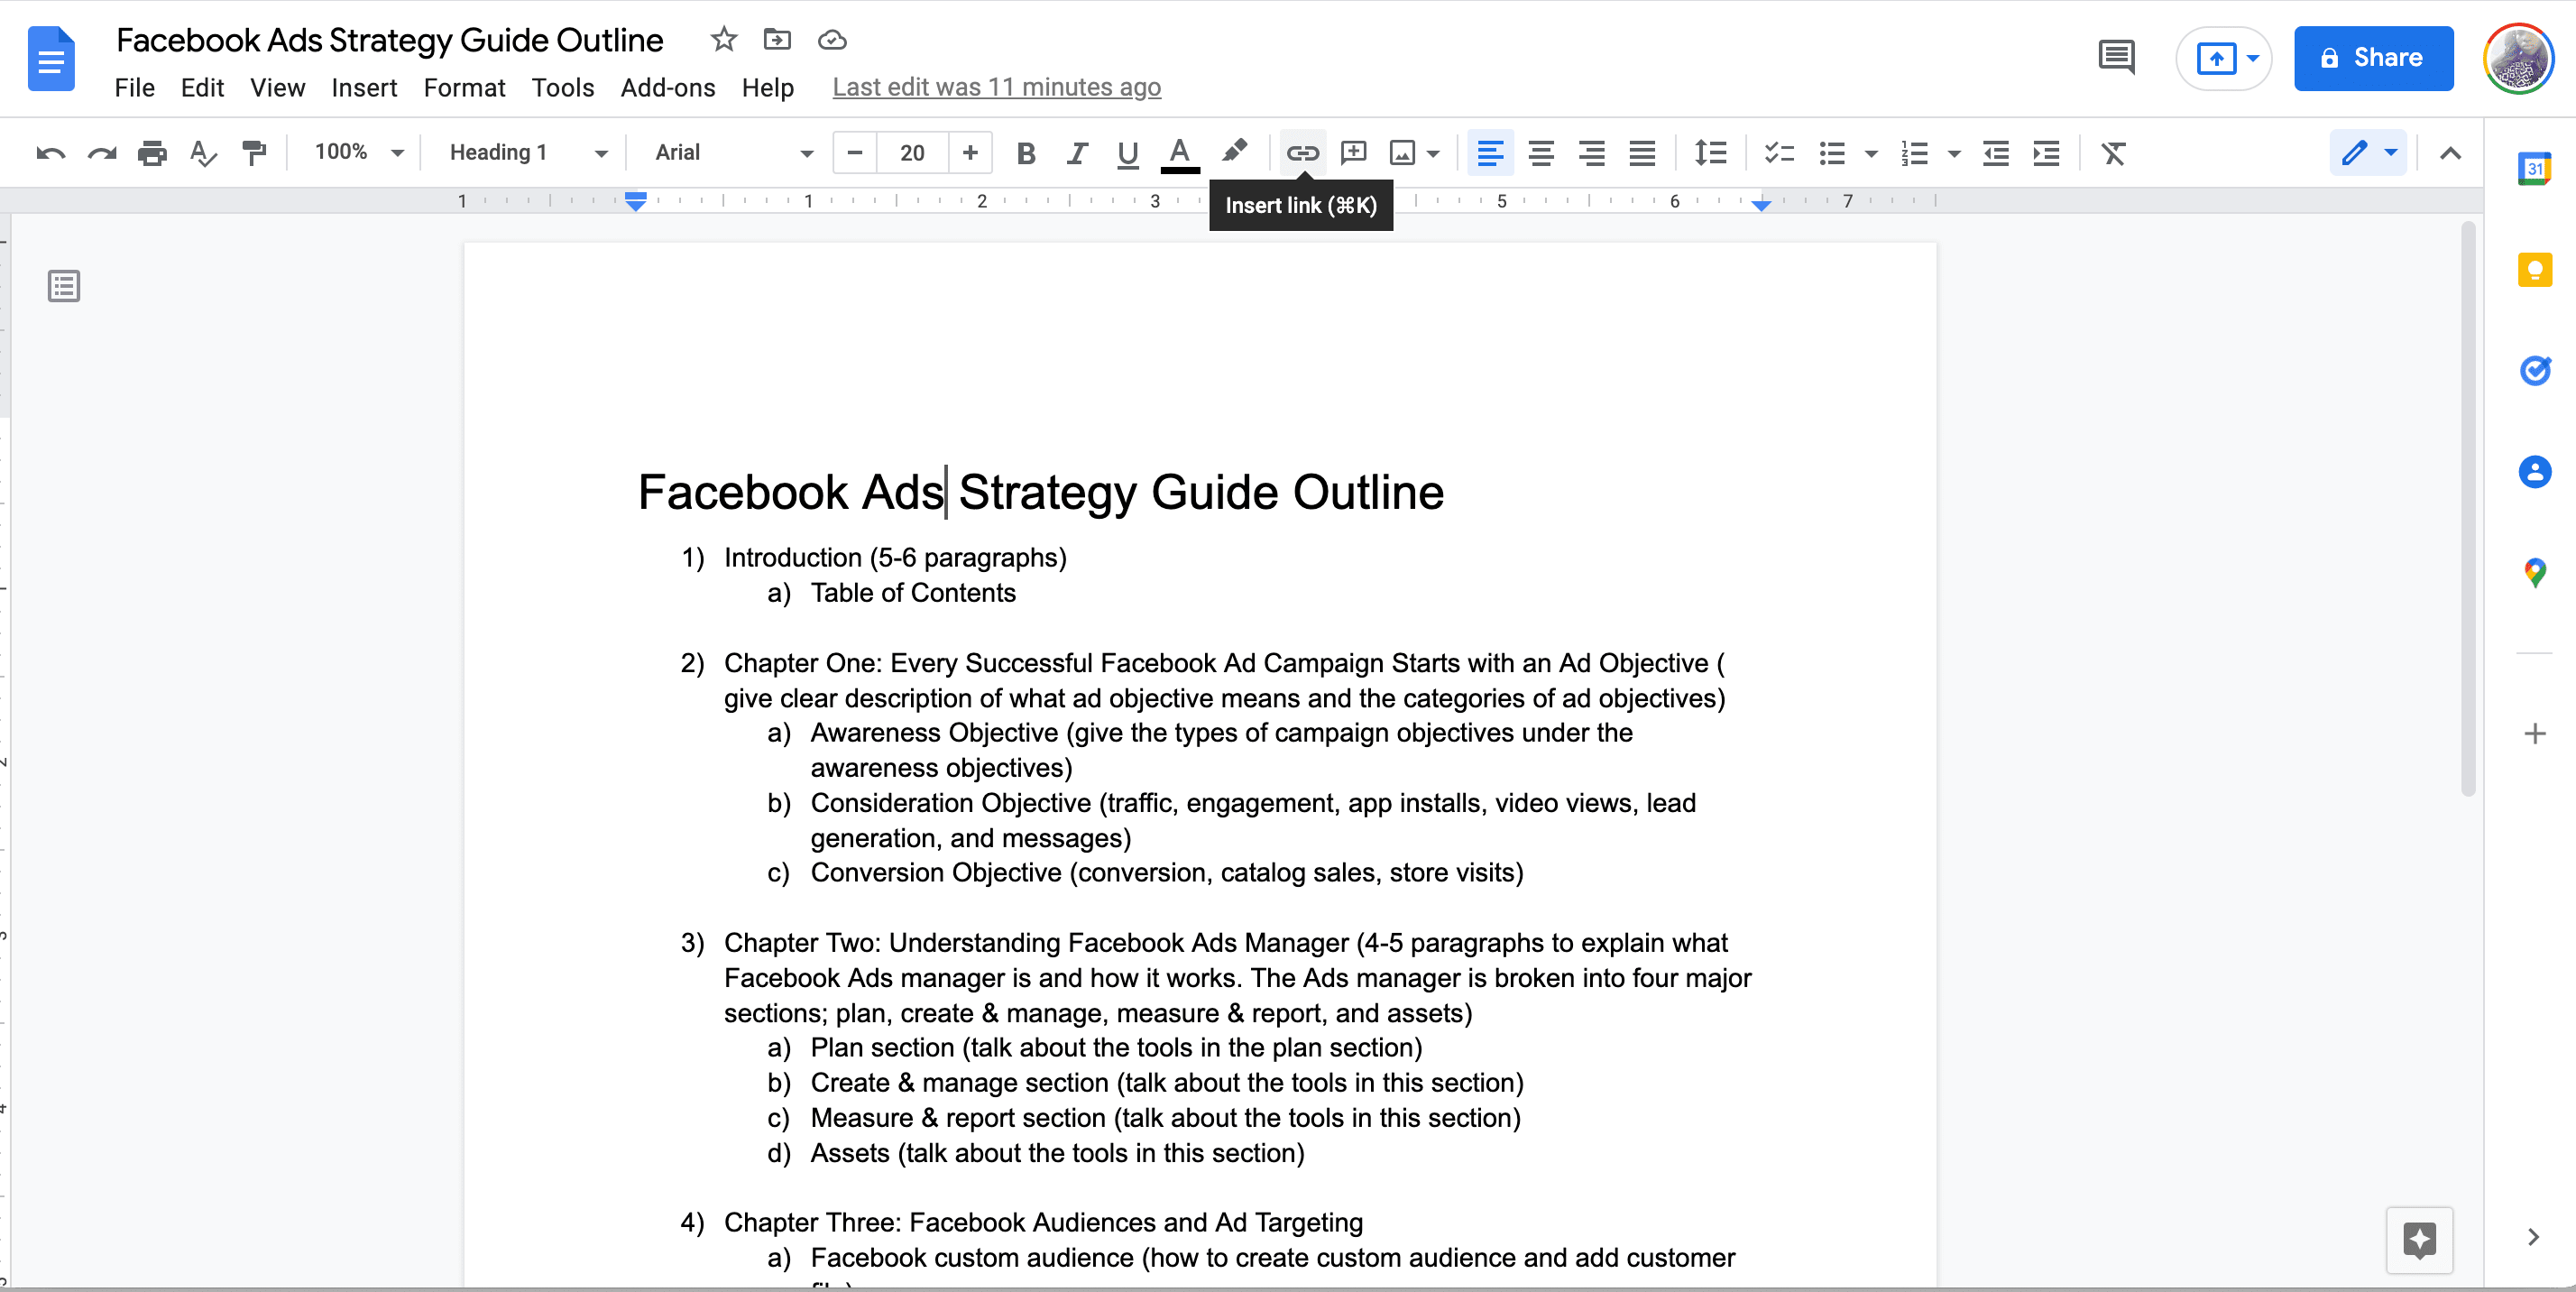Open Docs home via the blue logo

coord(51,60)
